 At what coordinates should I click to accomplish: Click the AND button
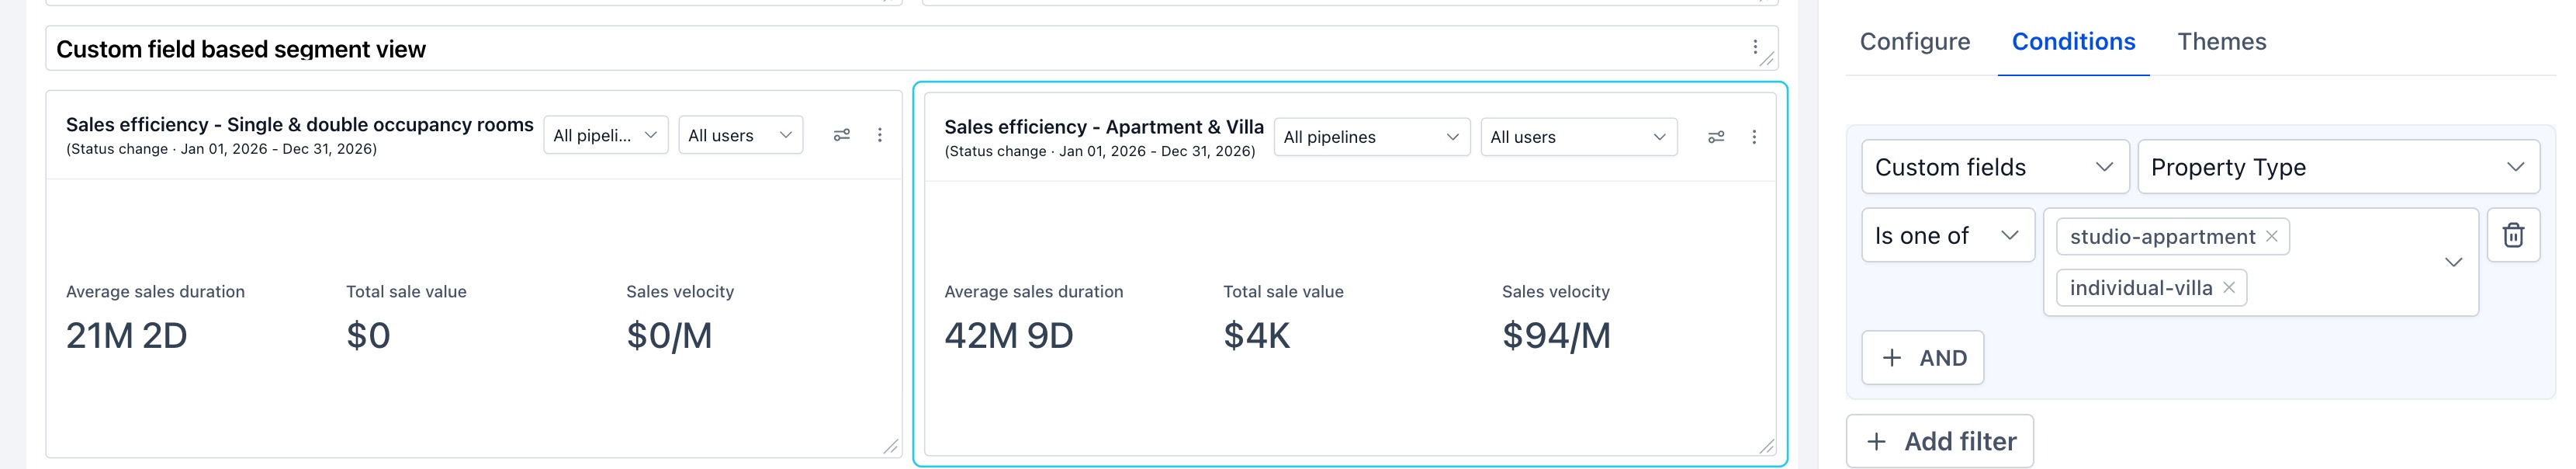[x=1922, y=358]
